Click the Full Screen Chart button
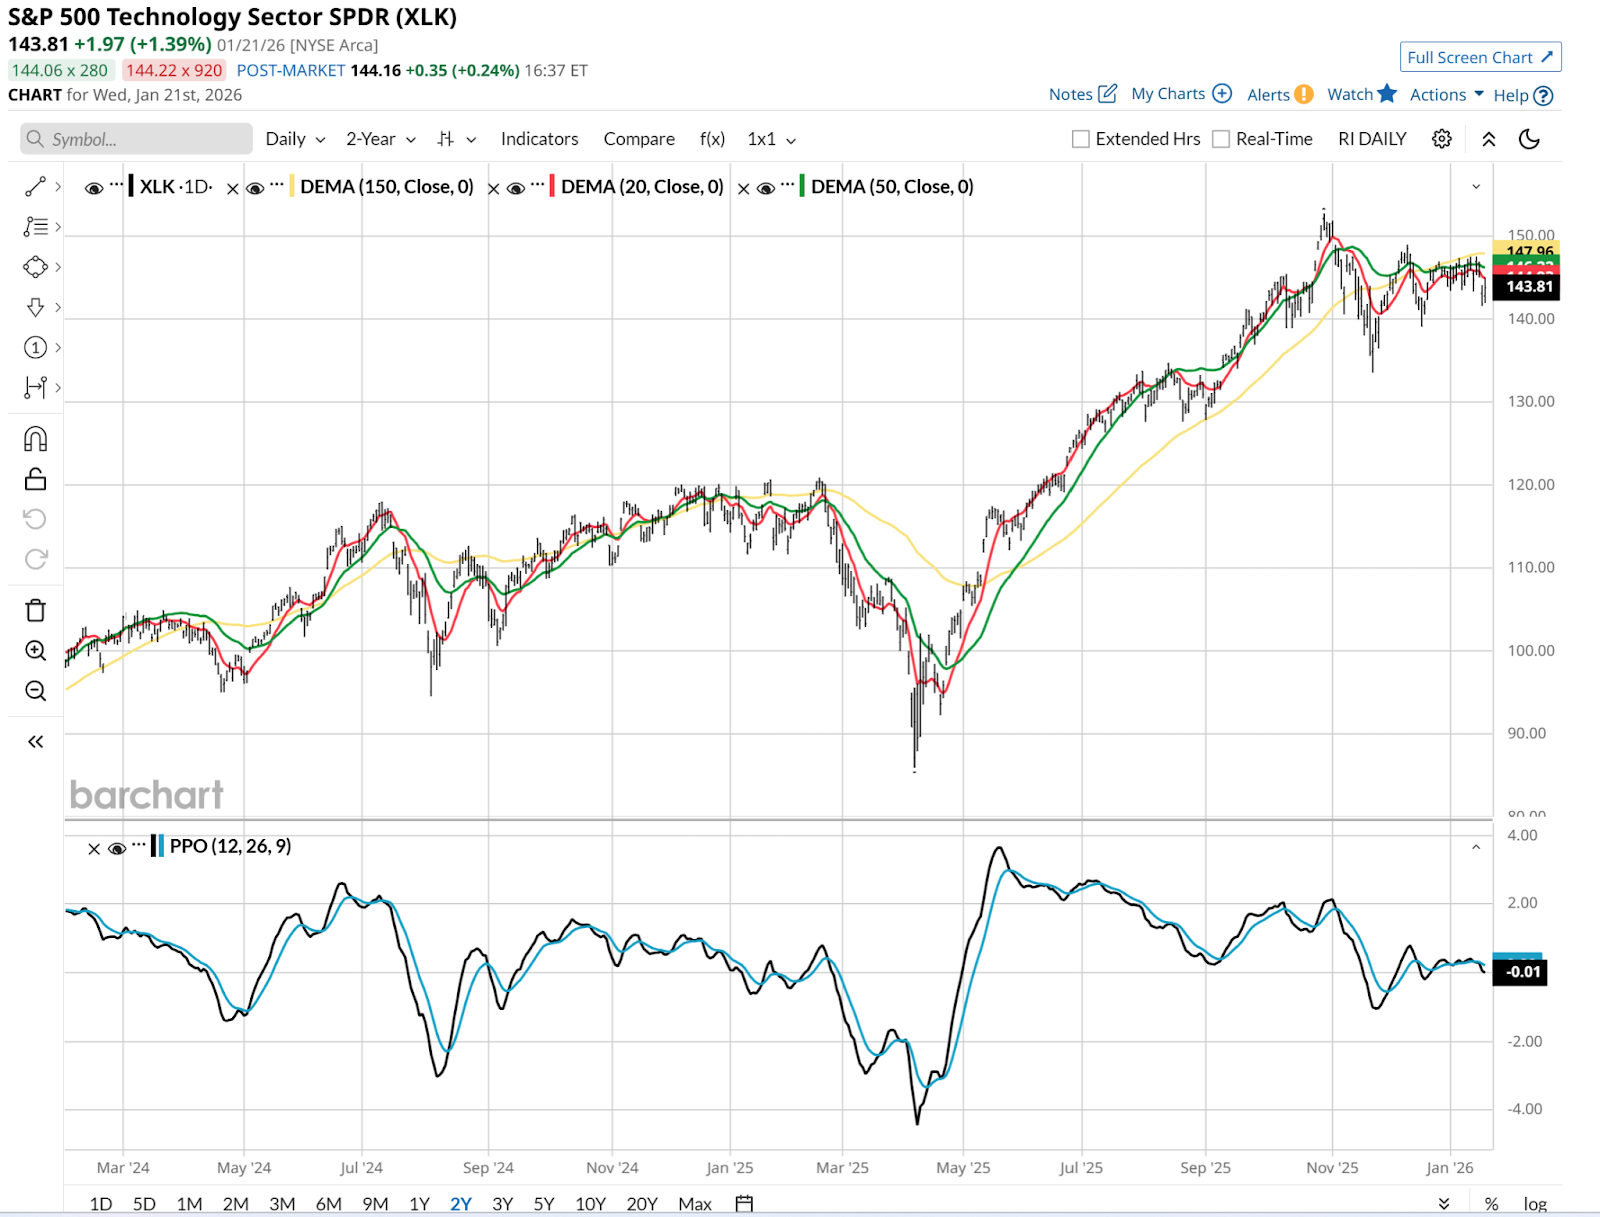 1479,57
